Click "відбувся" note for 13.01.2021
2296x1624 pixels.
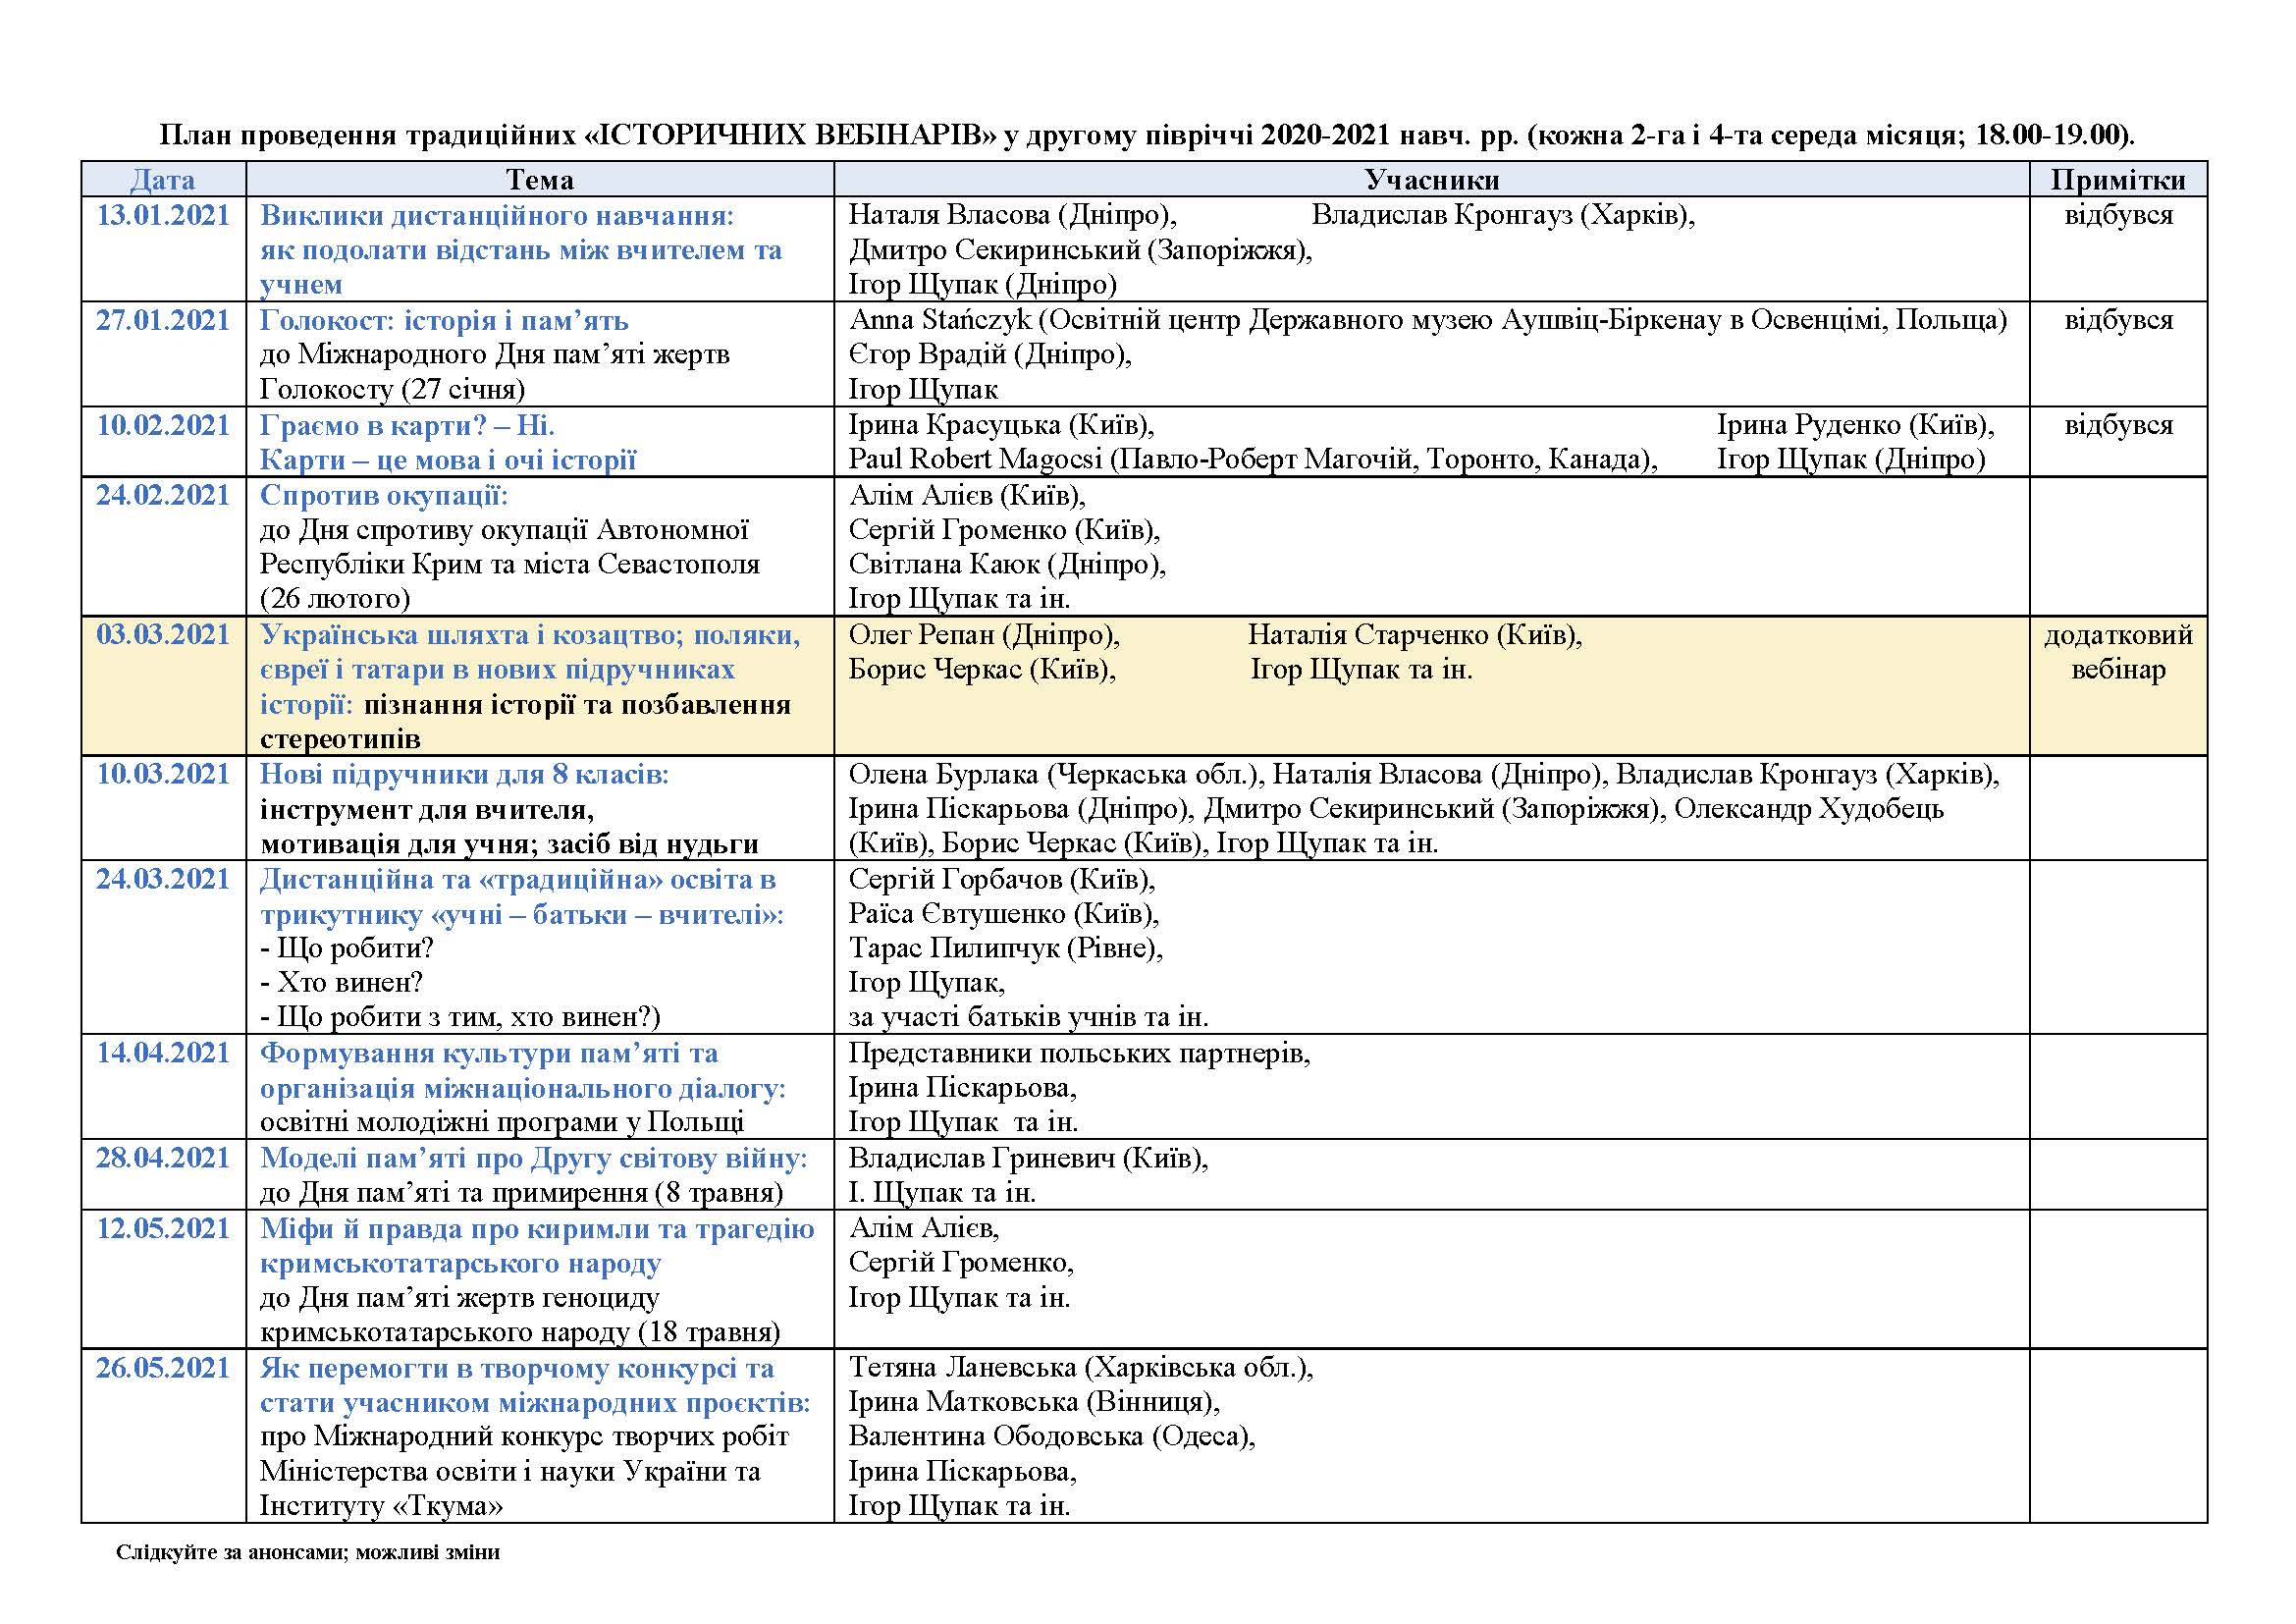(x=2119, y=215)
